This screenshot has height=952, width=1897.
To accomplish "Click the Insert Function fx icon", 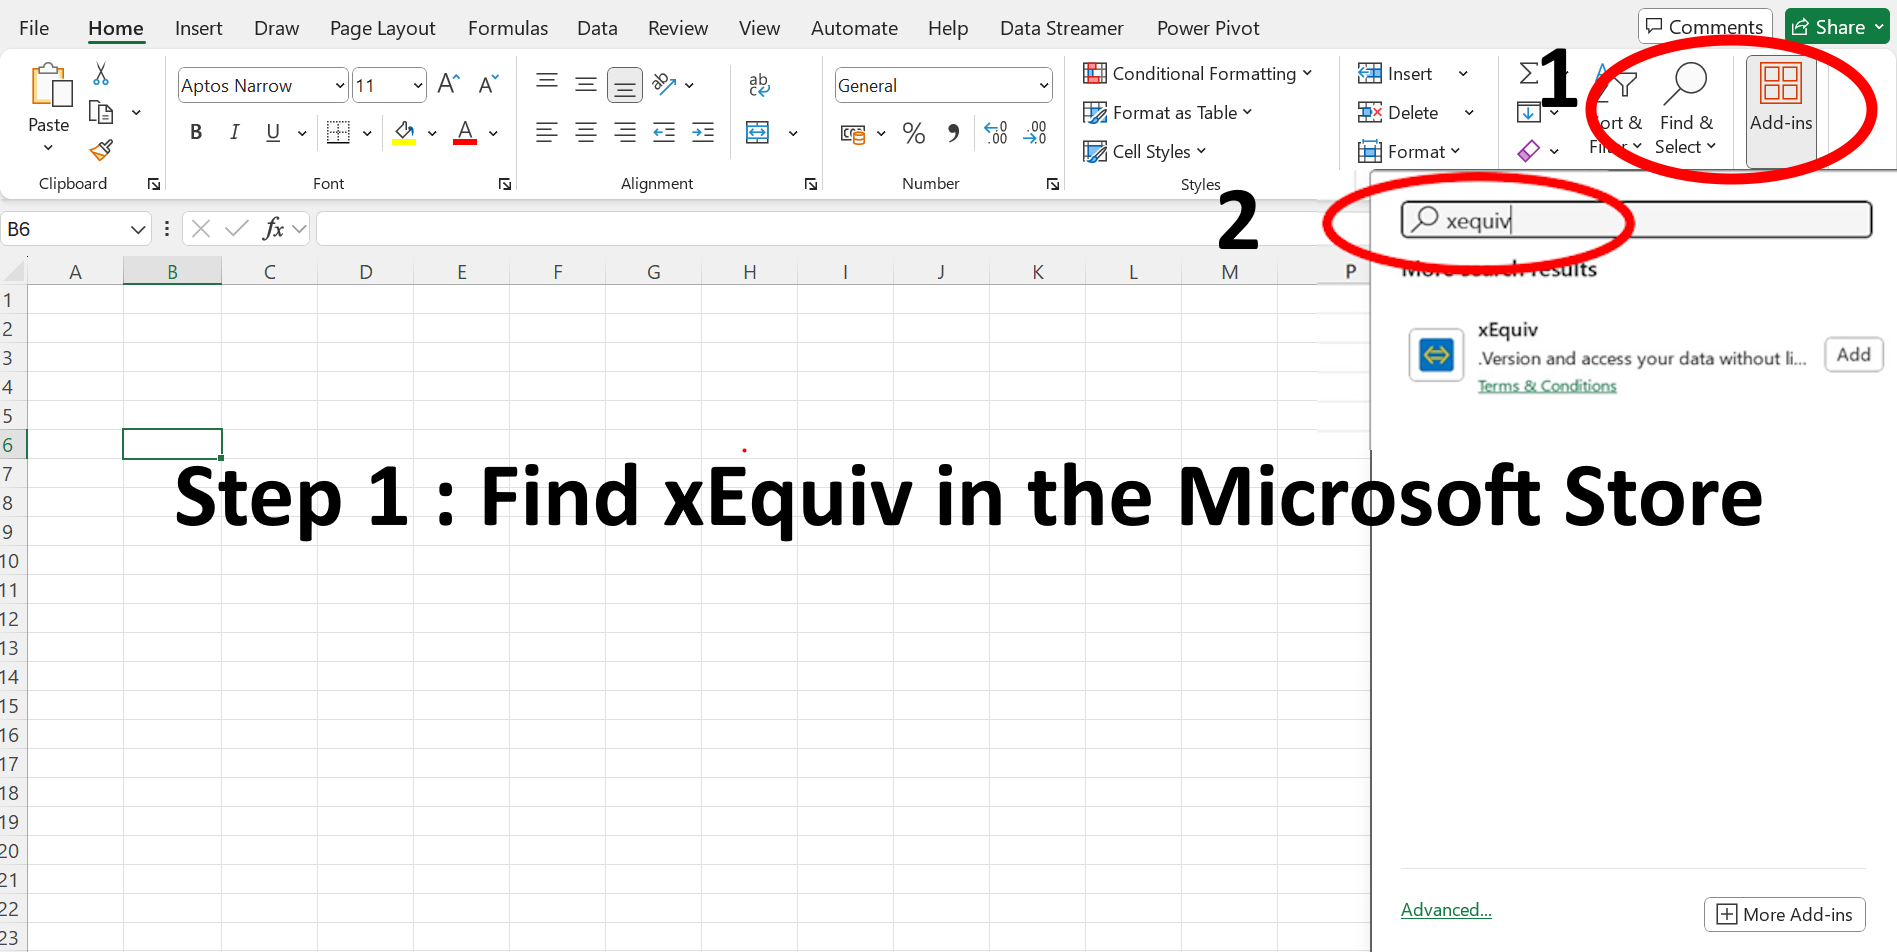I will [x=273, y=229].
